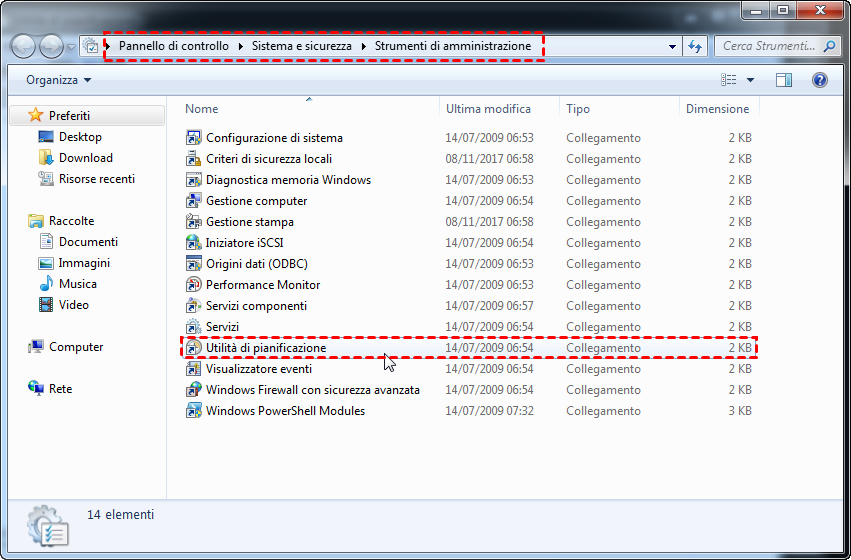Click the Gestione stampa shortcut icon
The image size is (851, 560).
(194, 222)
